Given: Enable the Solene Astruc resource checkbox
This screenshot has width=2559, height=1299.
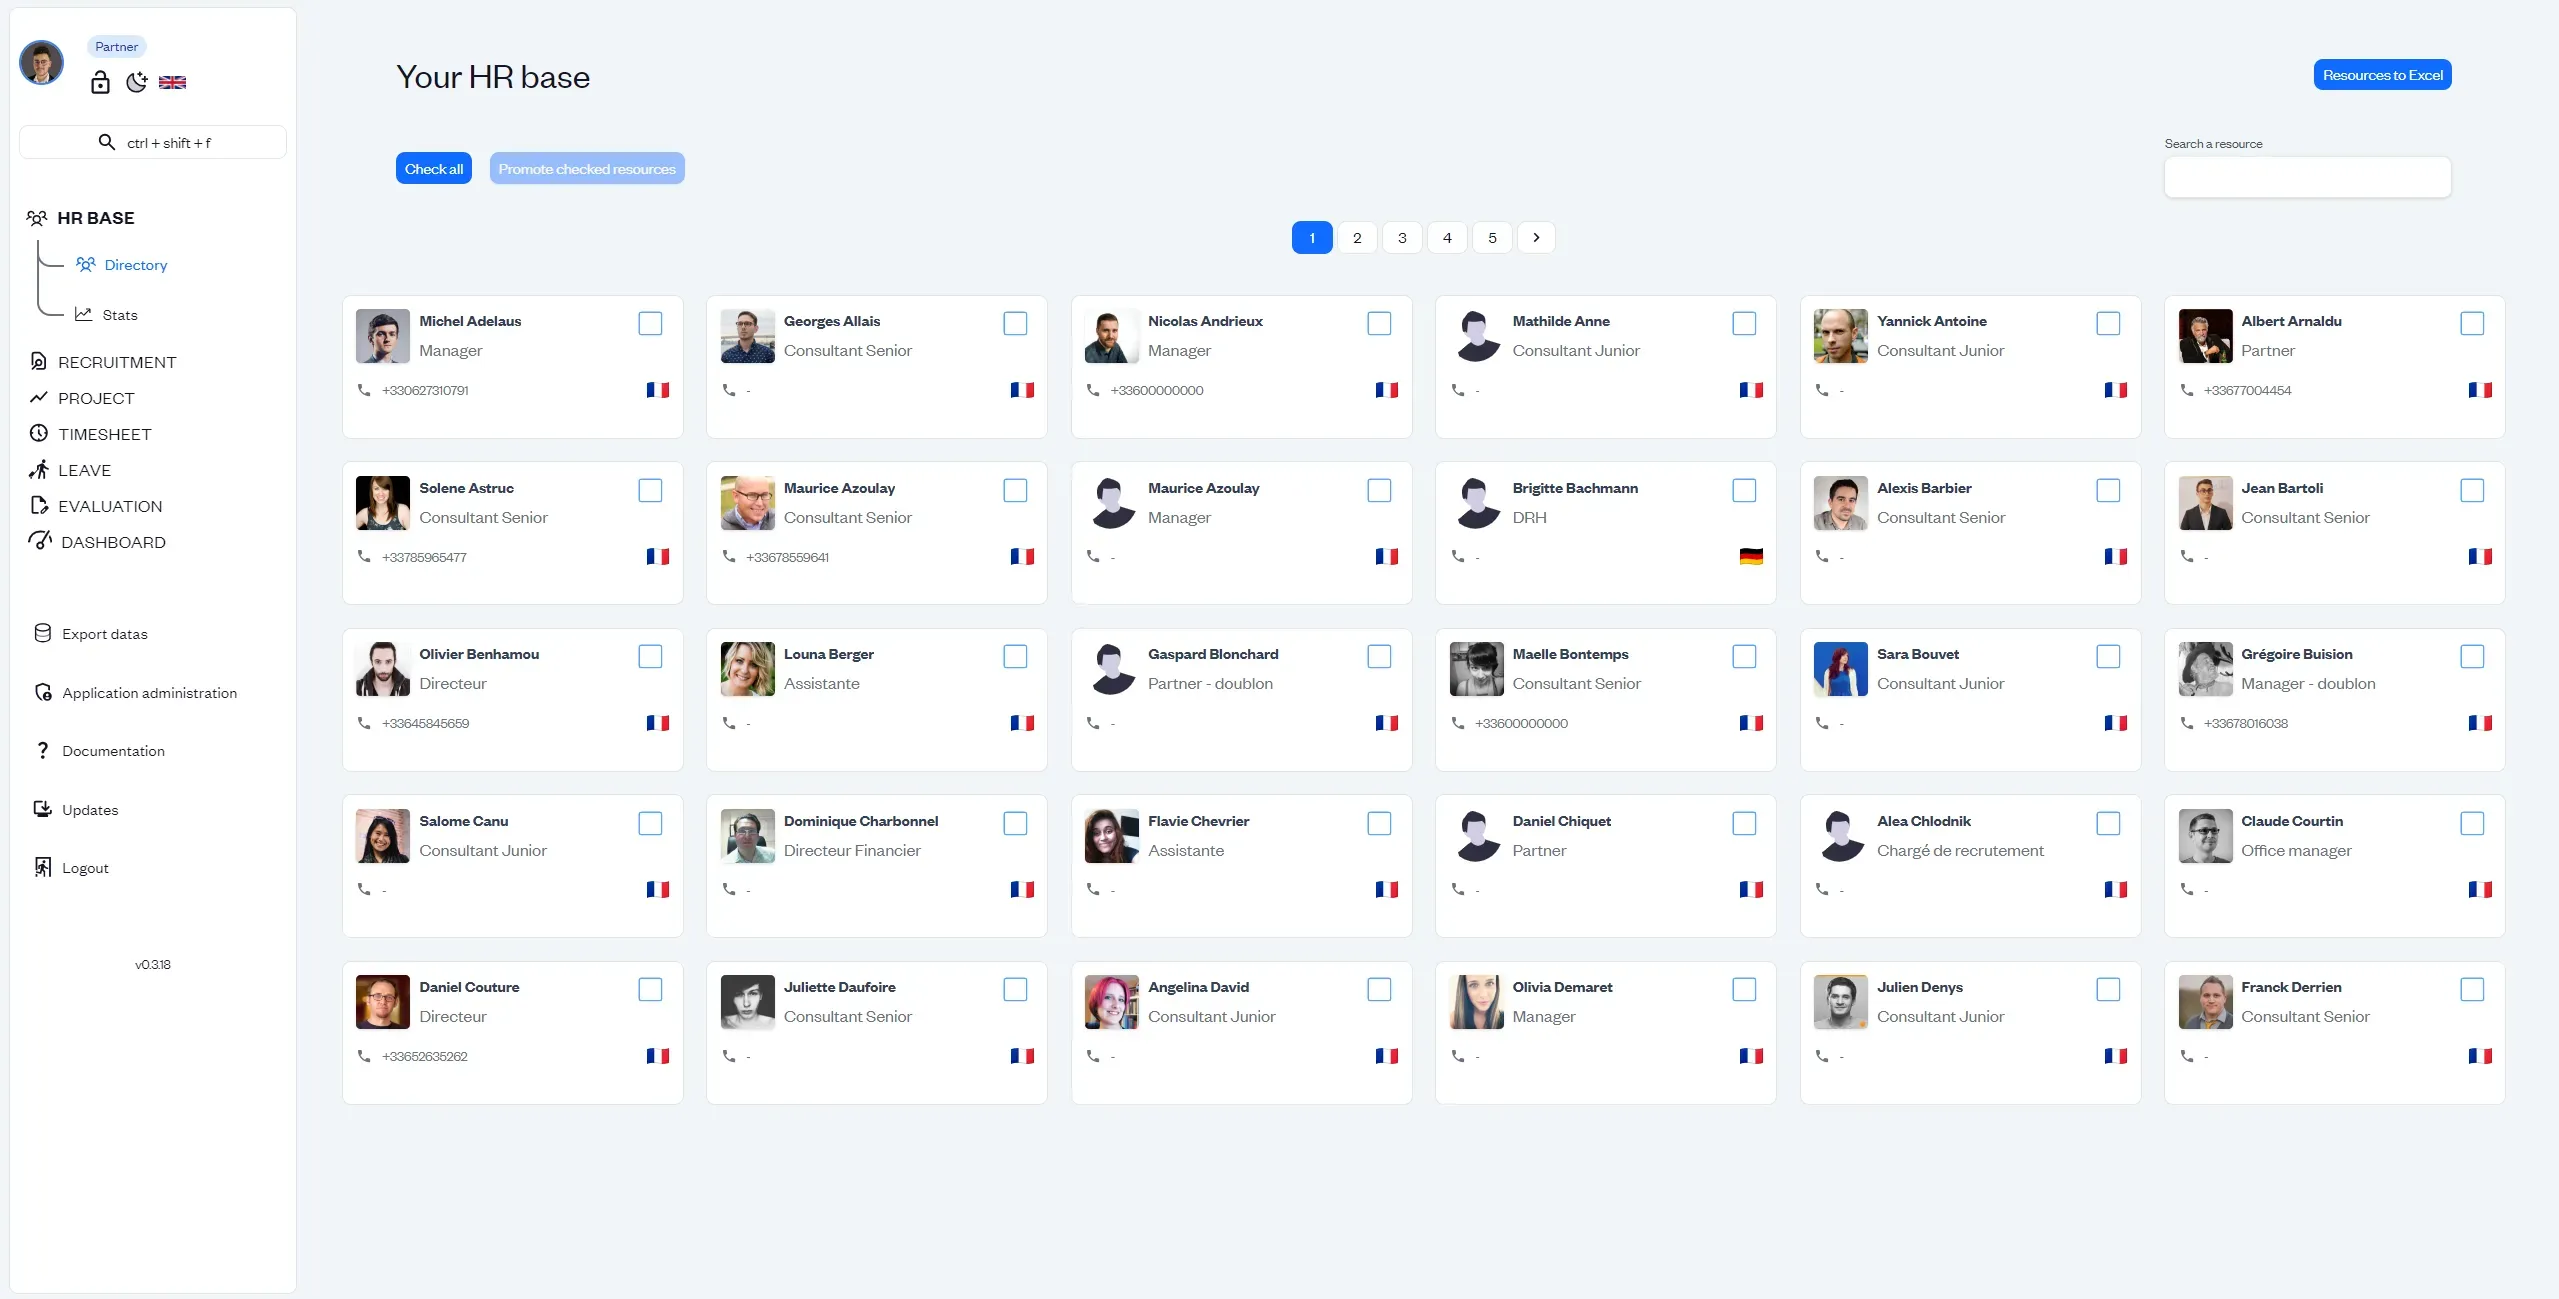Looking at the screenshot, I should pos(651,490).
